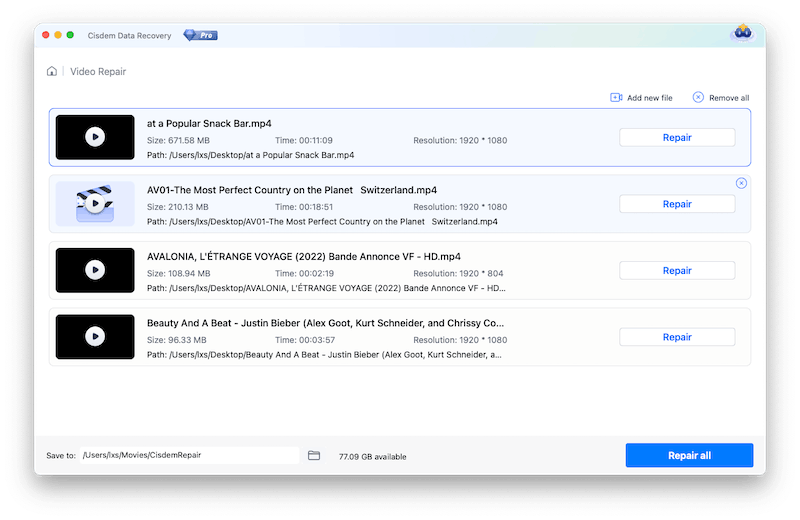The height and width of the screenshot is (520, 800).
Task: Close the window with red button
Action: (45, 35)
